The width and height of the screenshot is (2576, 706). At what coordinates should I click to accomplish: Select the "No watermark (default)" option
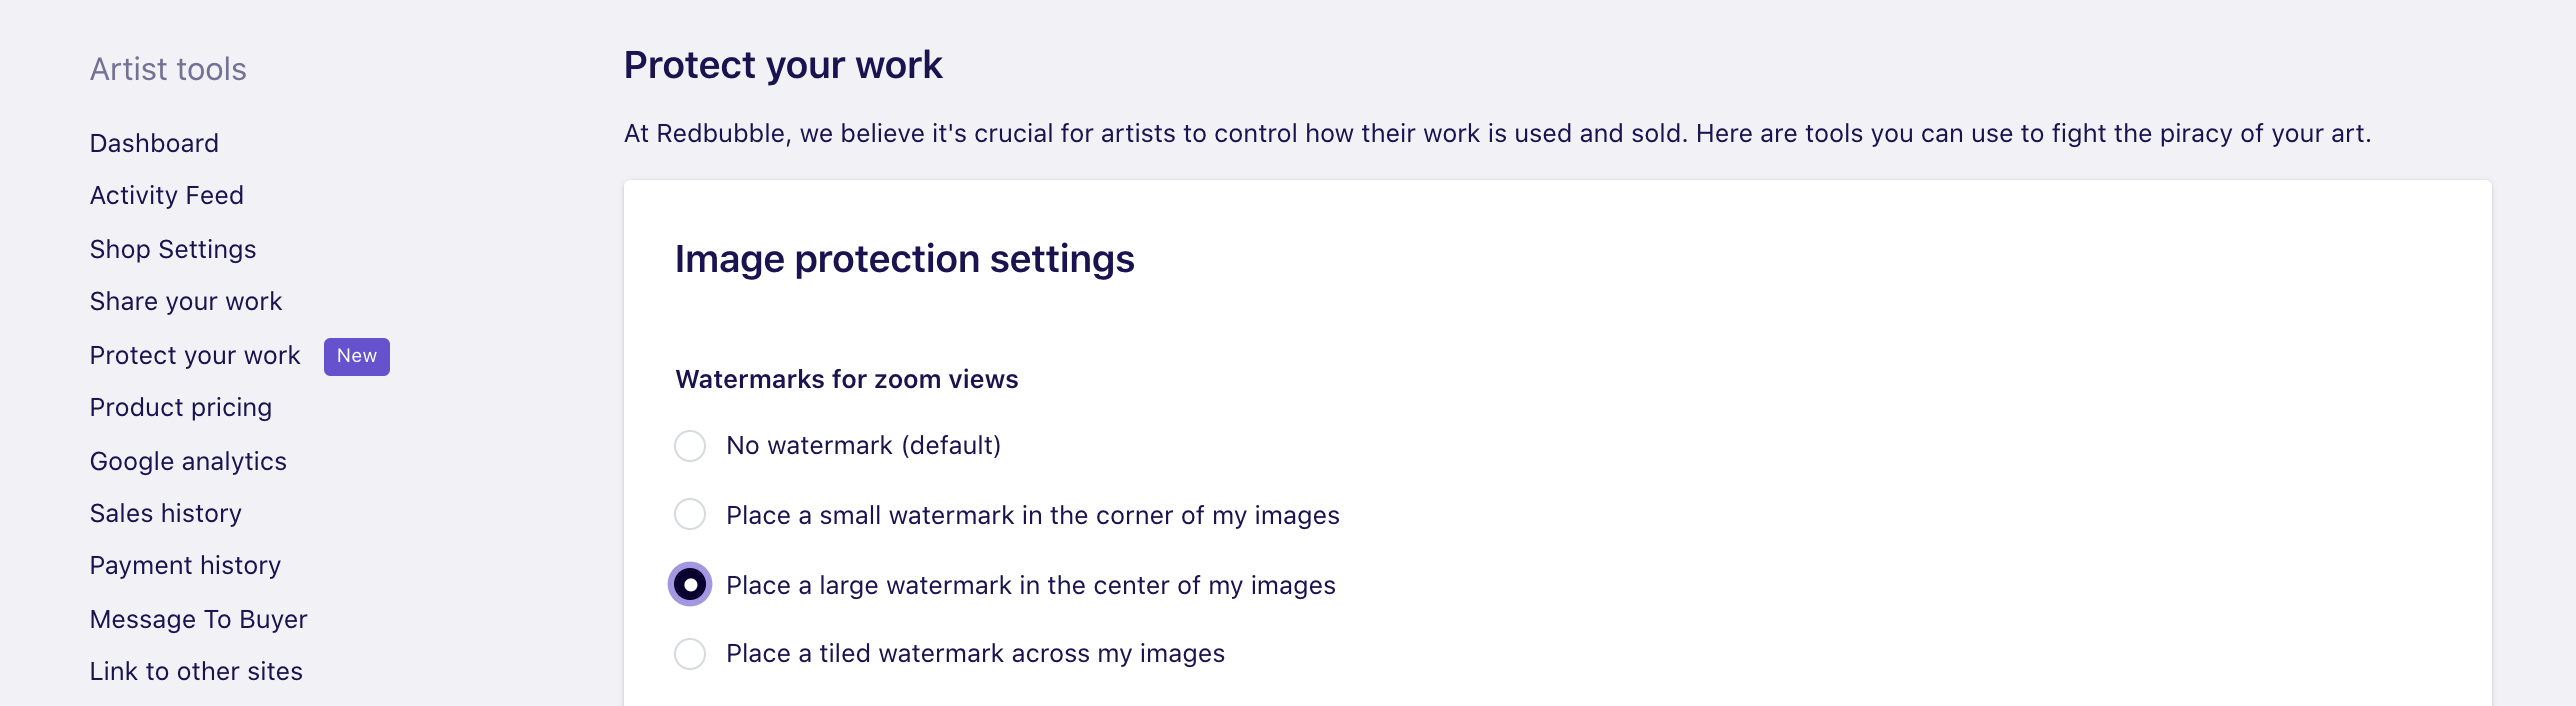point(689,446)
